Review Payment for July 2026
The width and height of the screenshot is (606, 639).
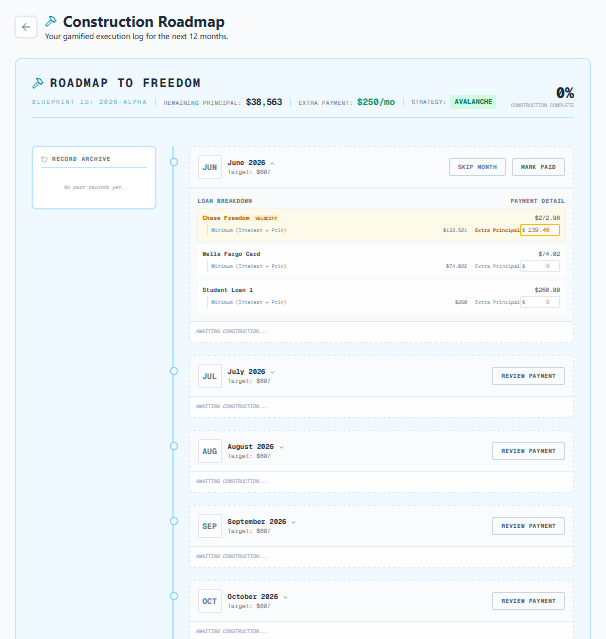point(528,376)
